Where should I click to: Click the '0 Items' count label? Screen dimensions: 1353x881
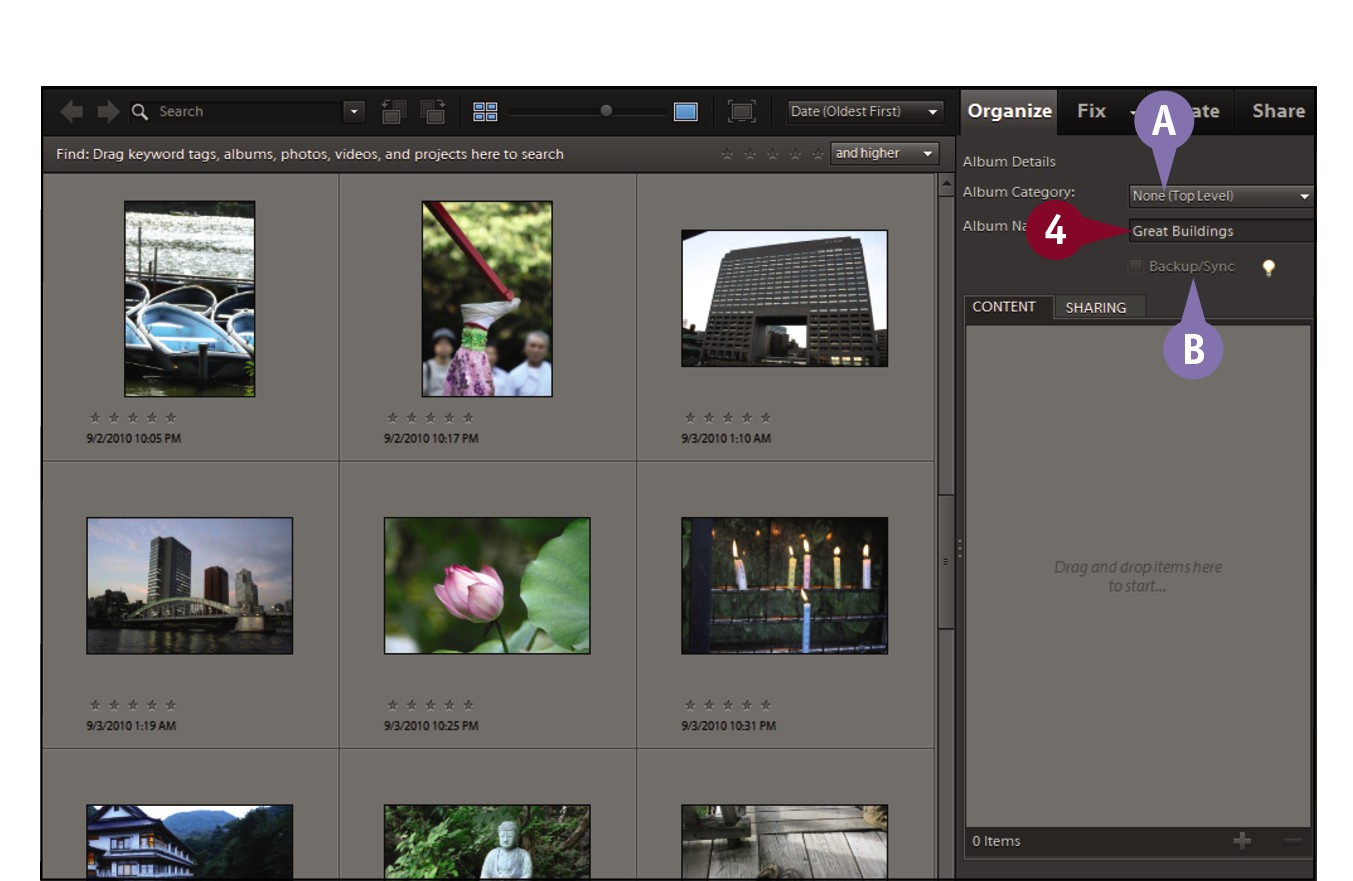click(997, 841)
